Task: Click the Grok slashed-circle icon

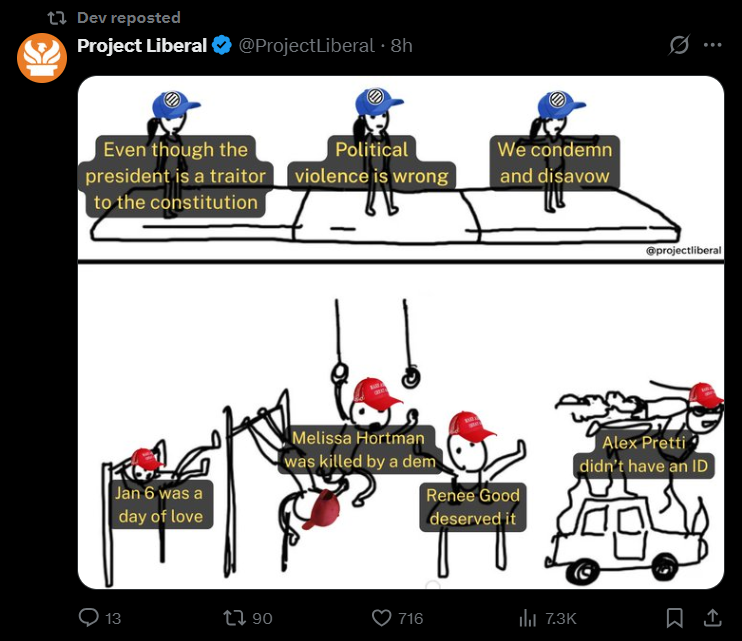Action: coord(679,45)
